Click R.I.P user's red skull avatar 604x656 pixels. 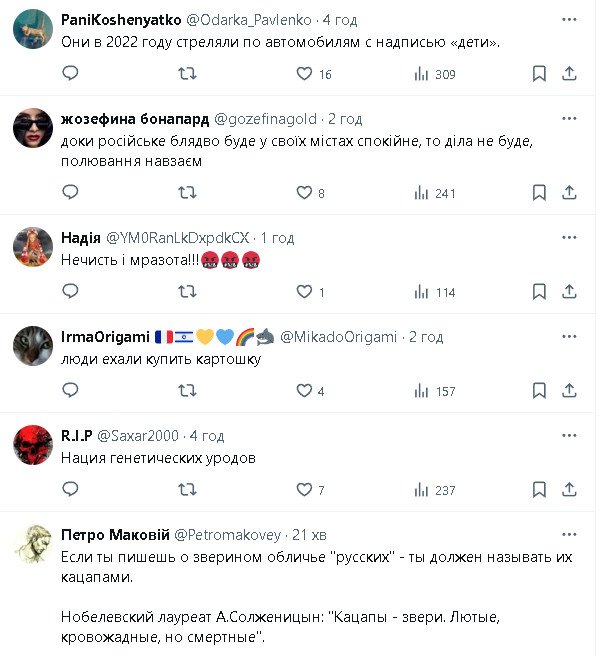[x=33, y=445]
